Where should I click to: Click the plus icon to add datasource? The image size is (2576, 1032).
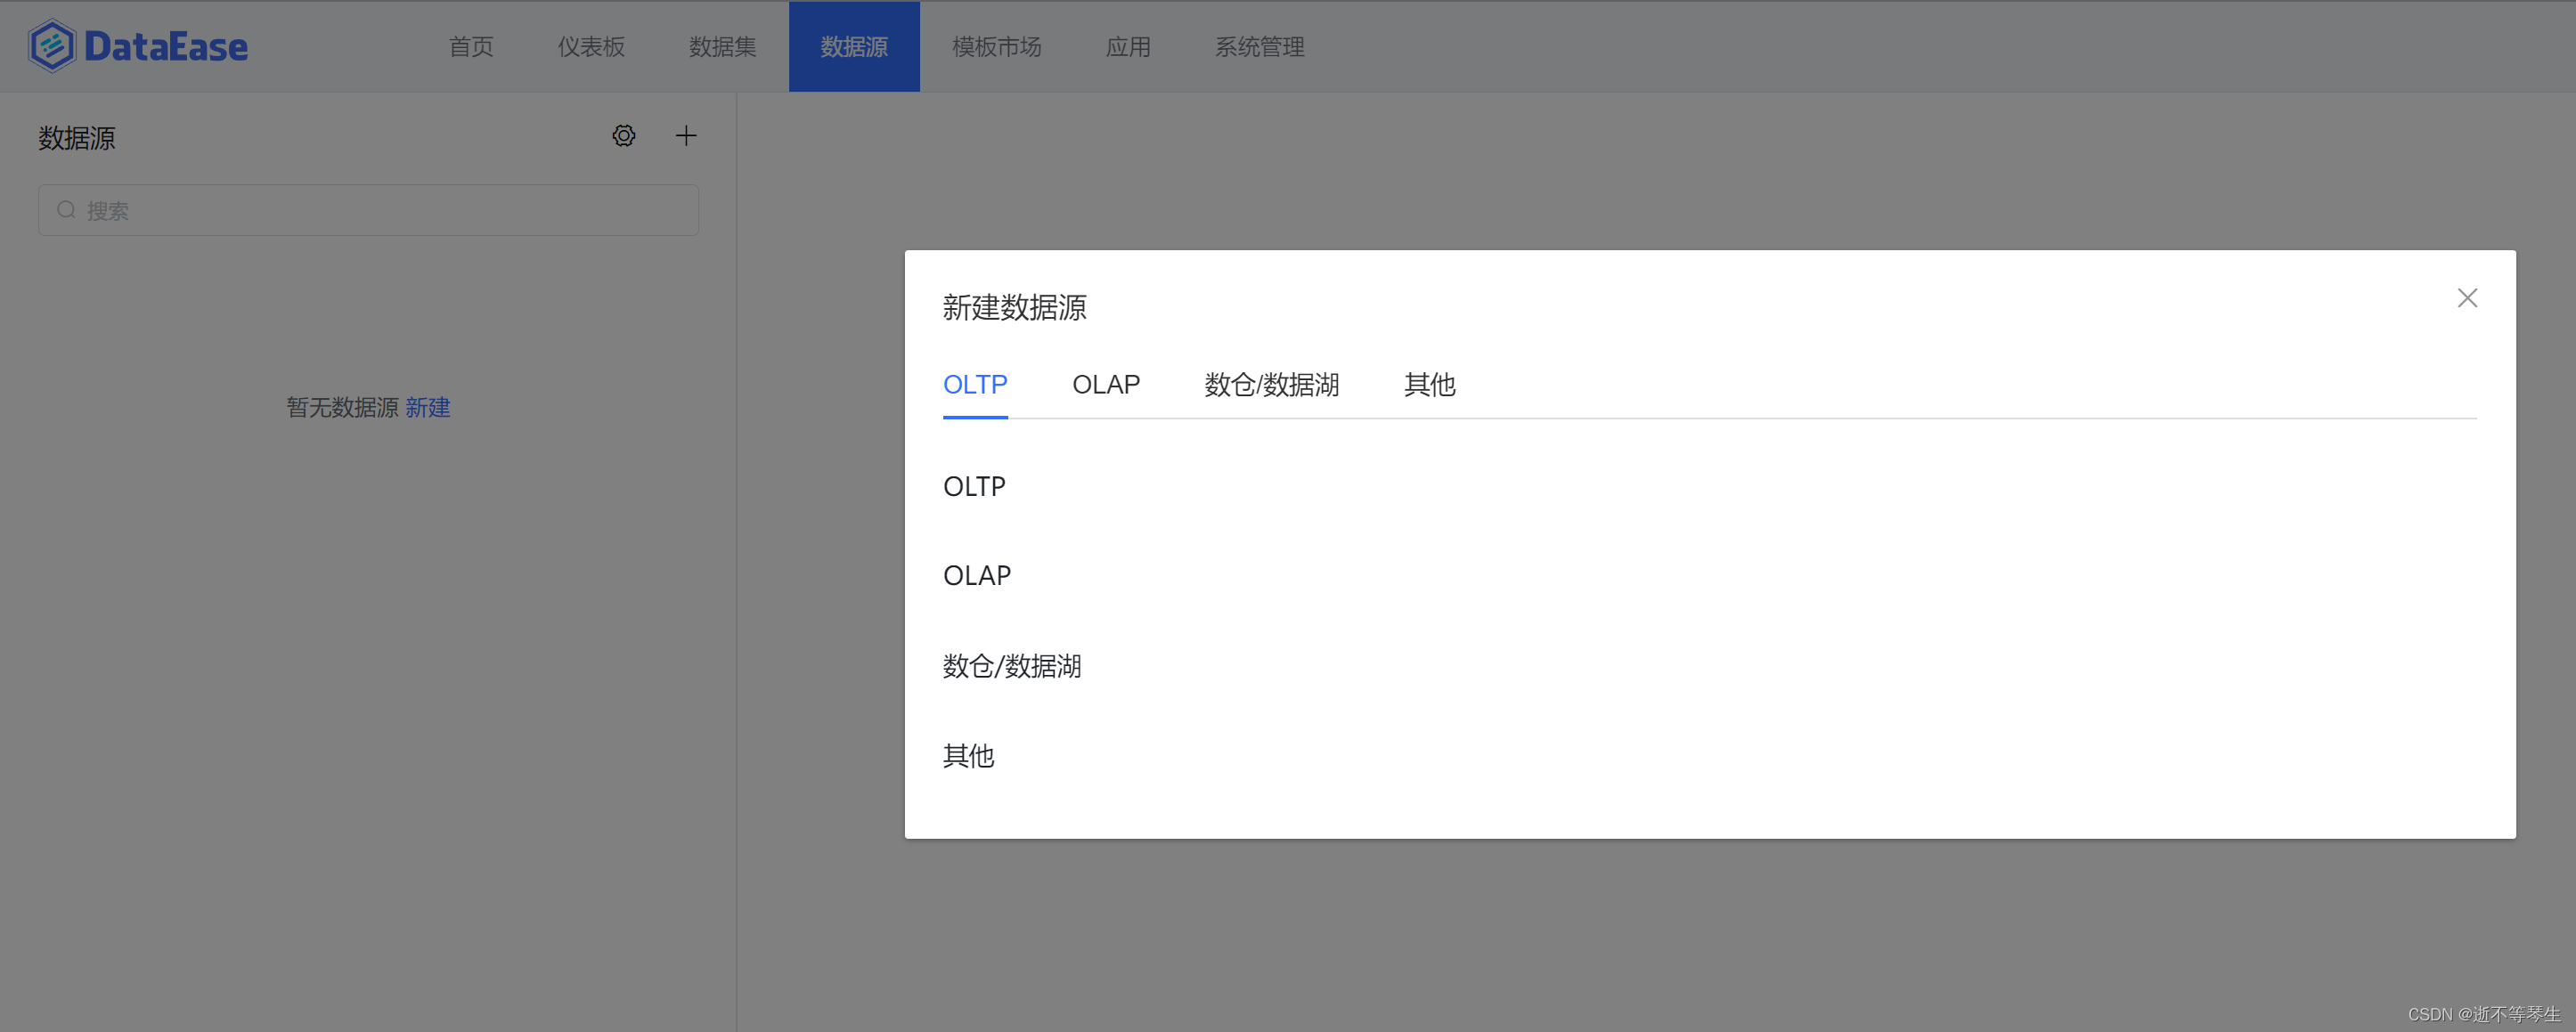coord(686,136)
